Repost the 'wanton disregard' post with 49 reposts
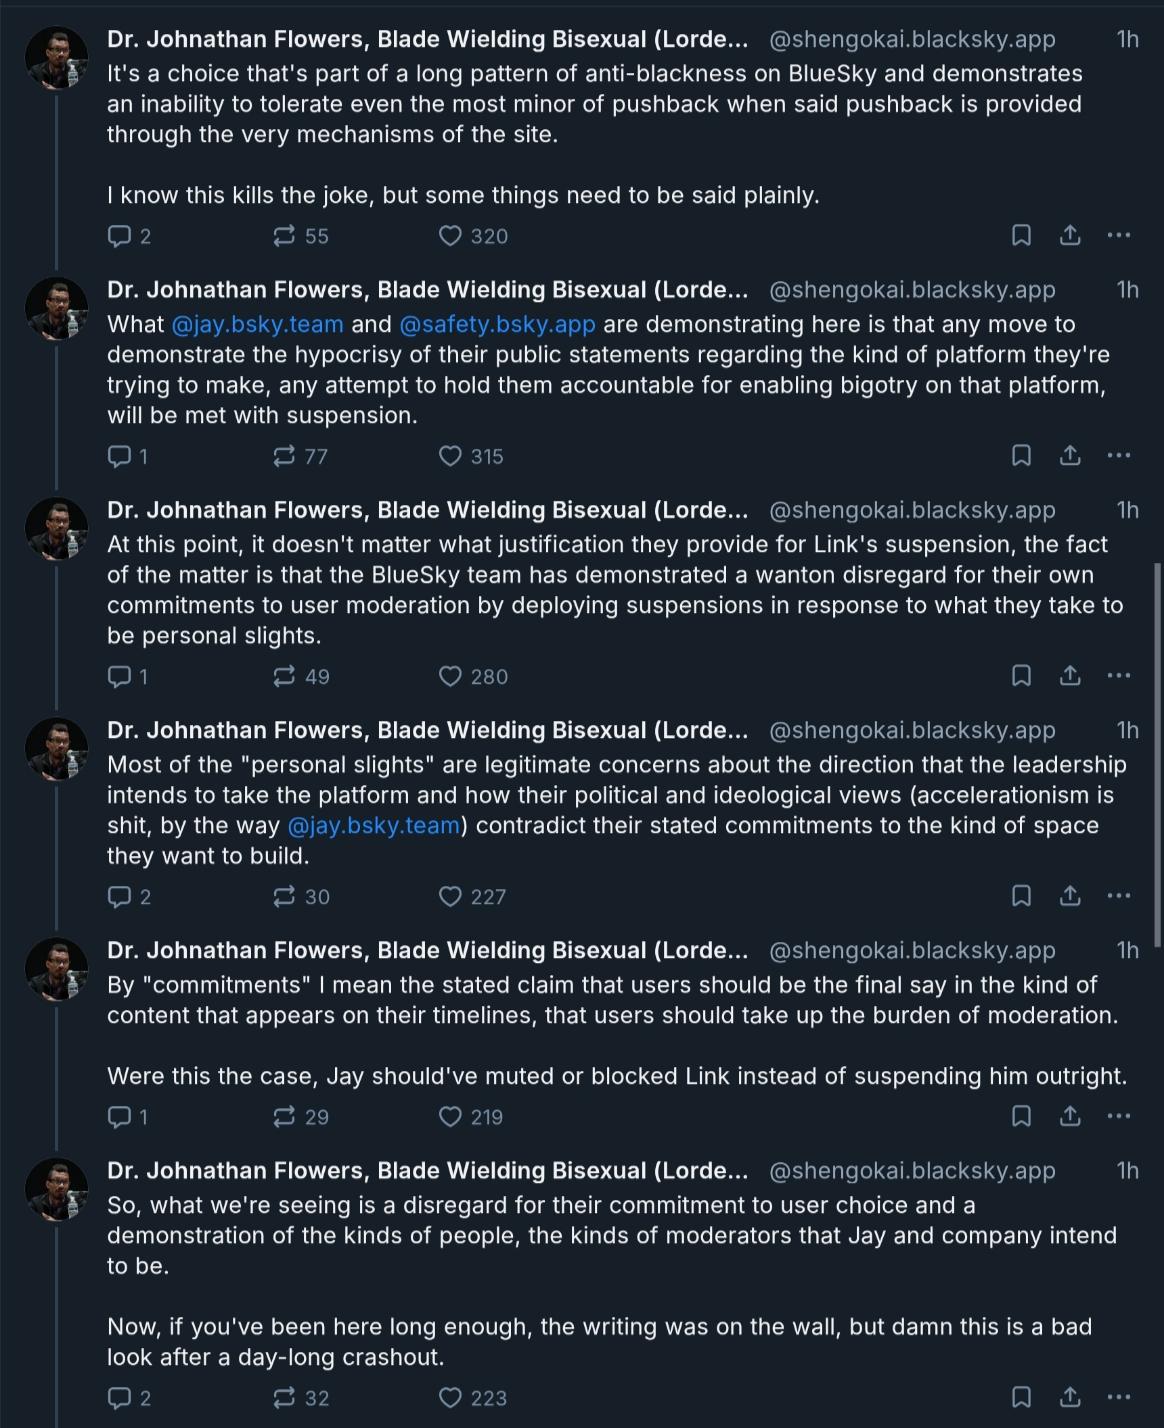This screenshot has height=1428, width=1164. pyautogui.click(x=284, y=677)
